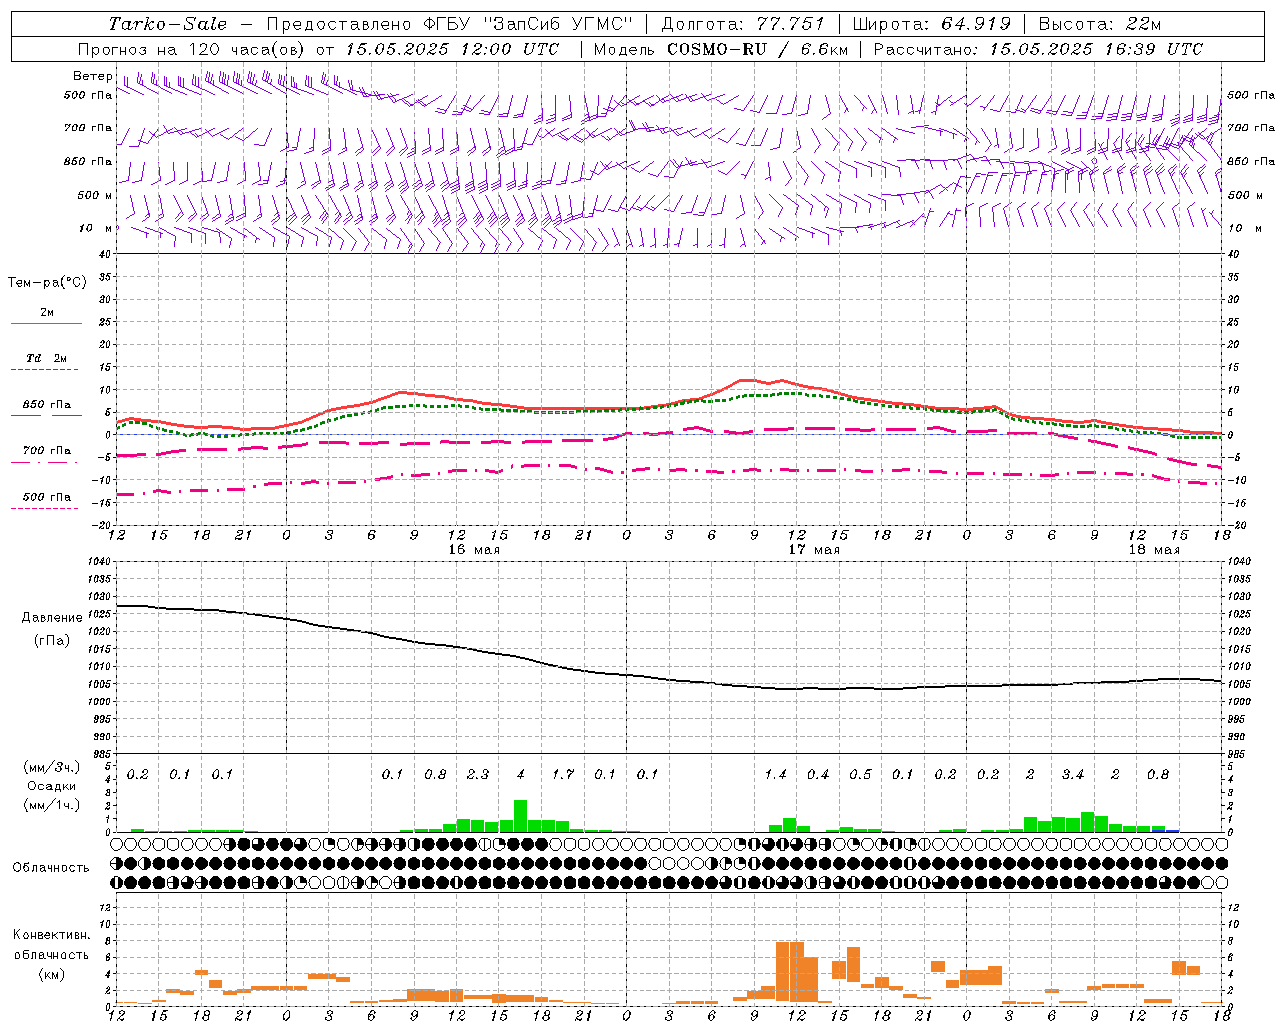Select the 'Прогноз на 120 часа(ов)' forecast header
This screenshot has width=1280, height=1024.
[191, 49]
